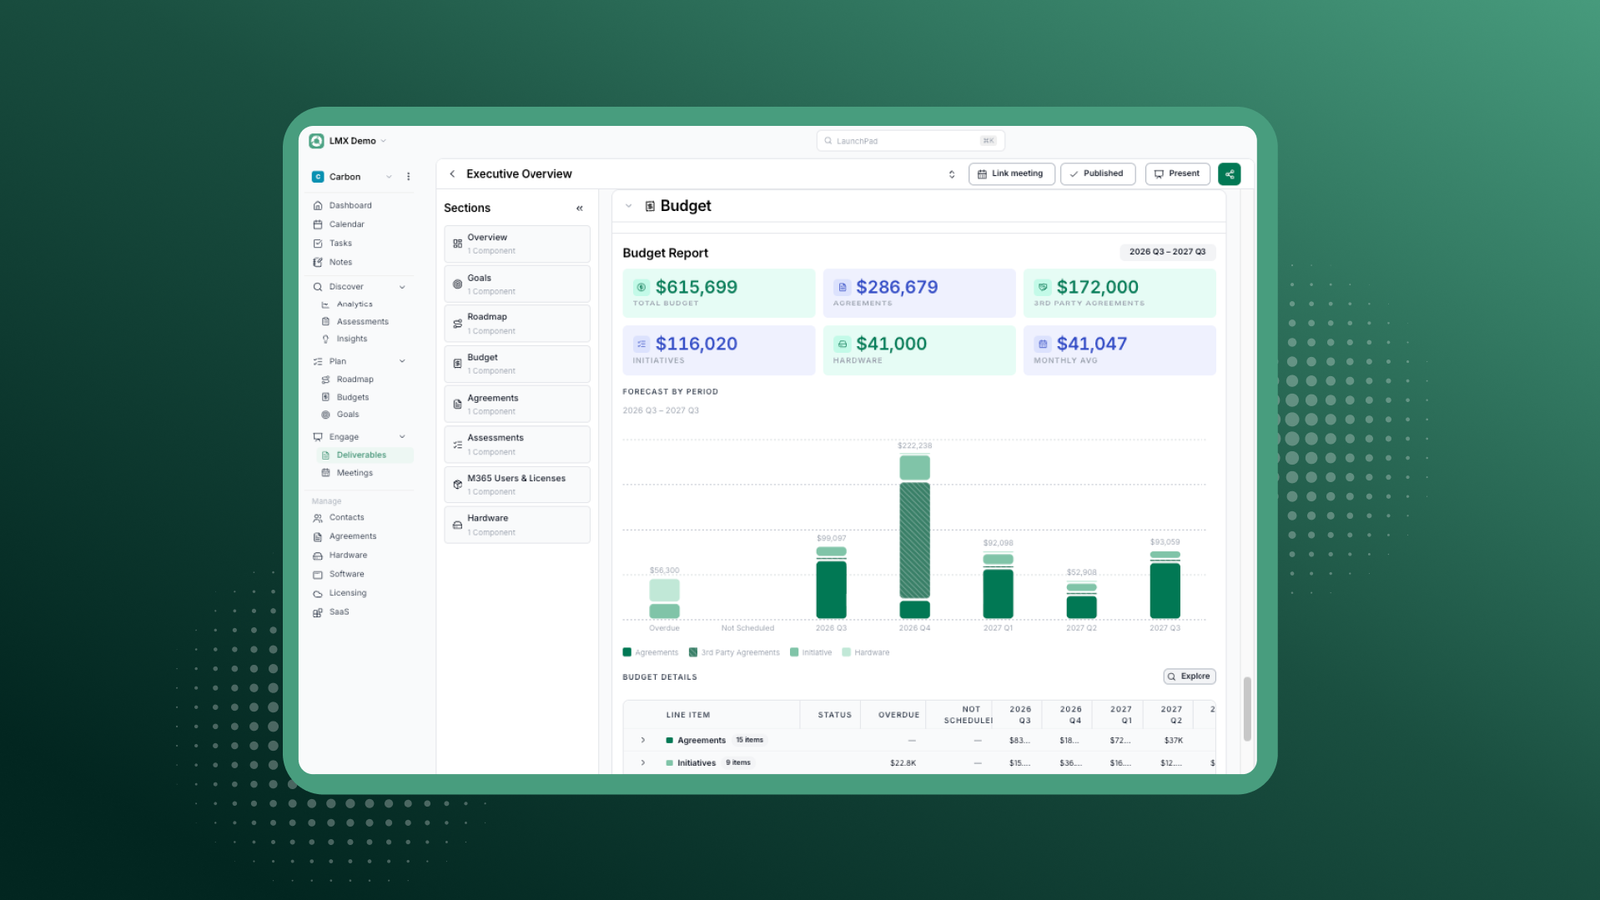1600x900 pixels.
Task: Focus the LaunchPad search field
Action: tap(910, 141)
